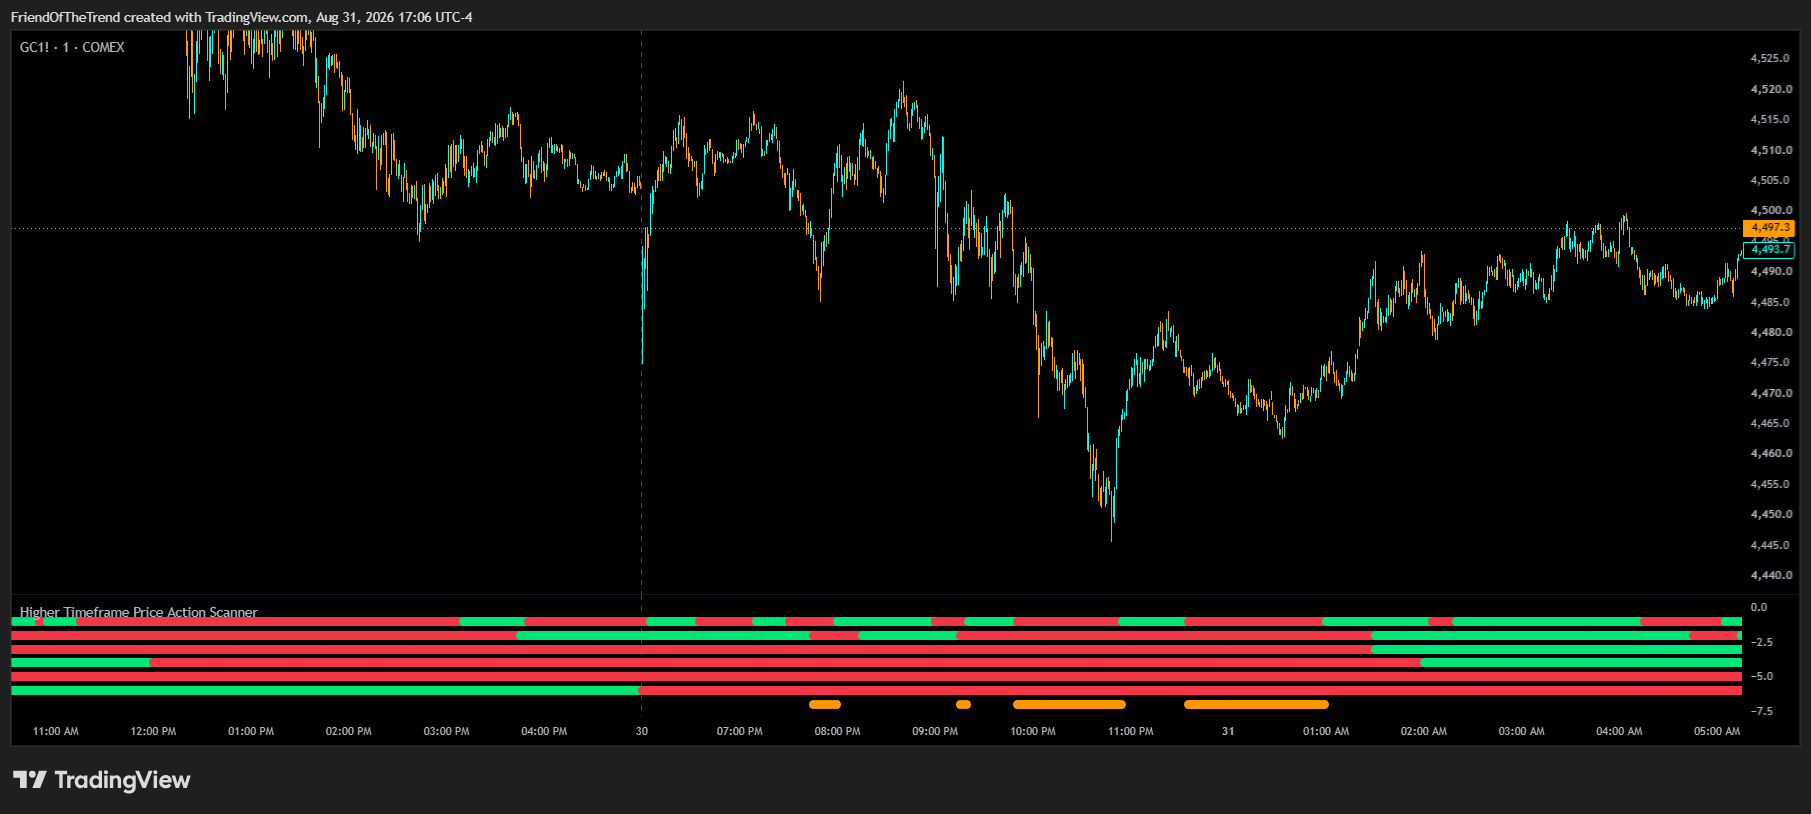Select the orange 4,497.3 price tag

pyautogui.click(x=1769, y=228)
